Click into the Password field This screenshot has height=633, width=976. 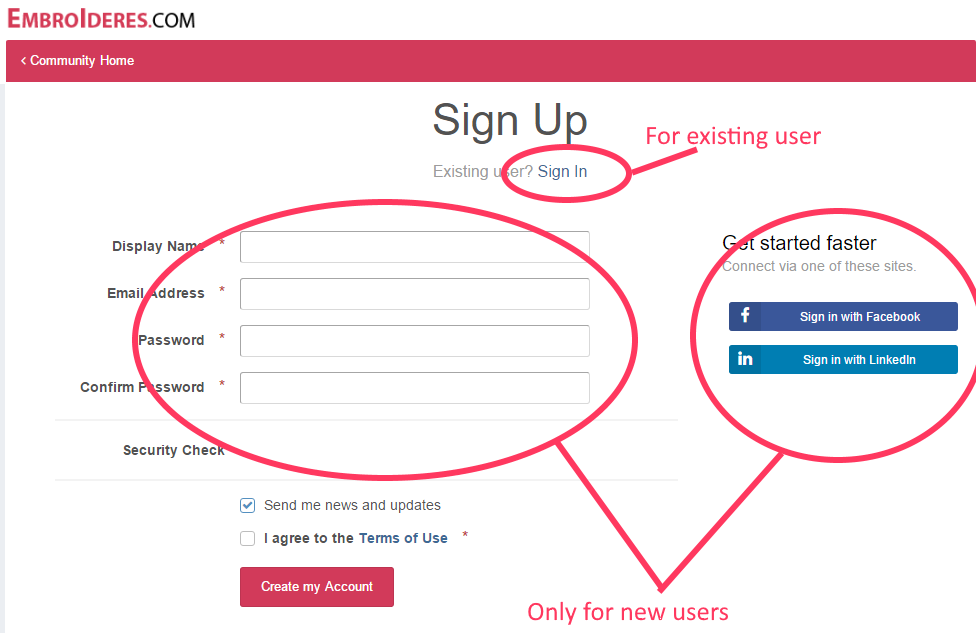(415, 341)
